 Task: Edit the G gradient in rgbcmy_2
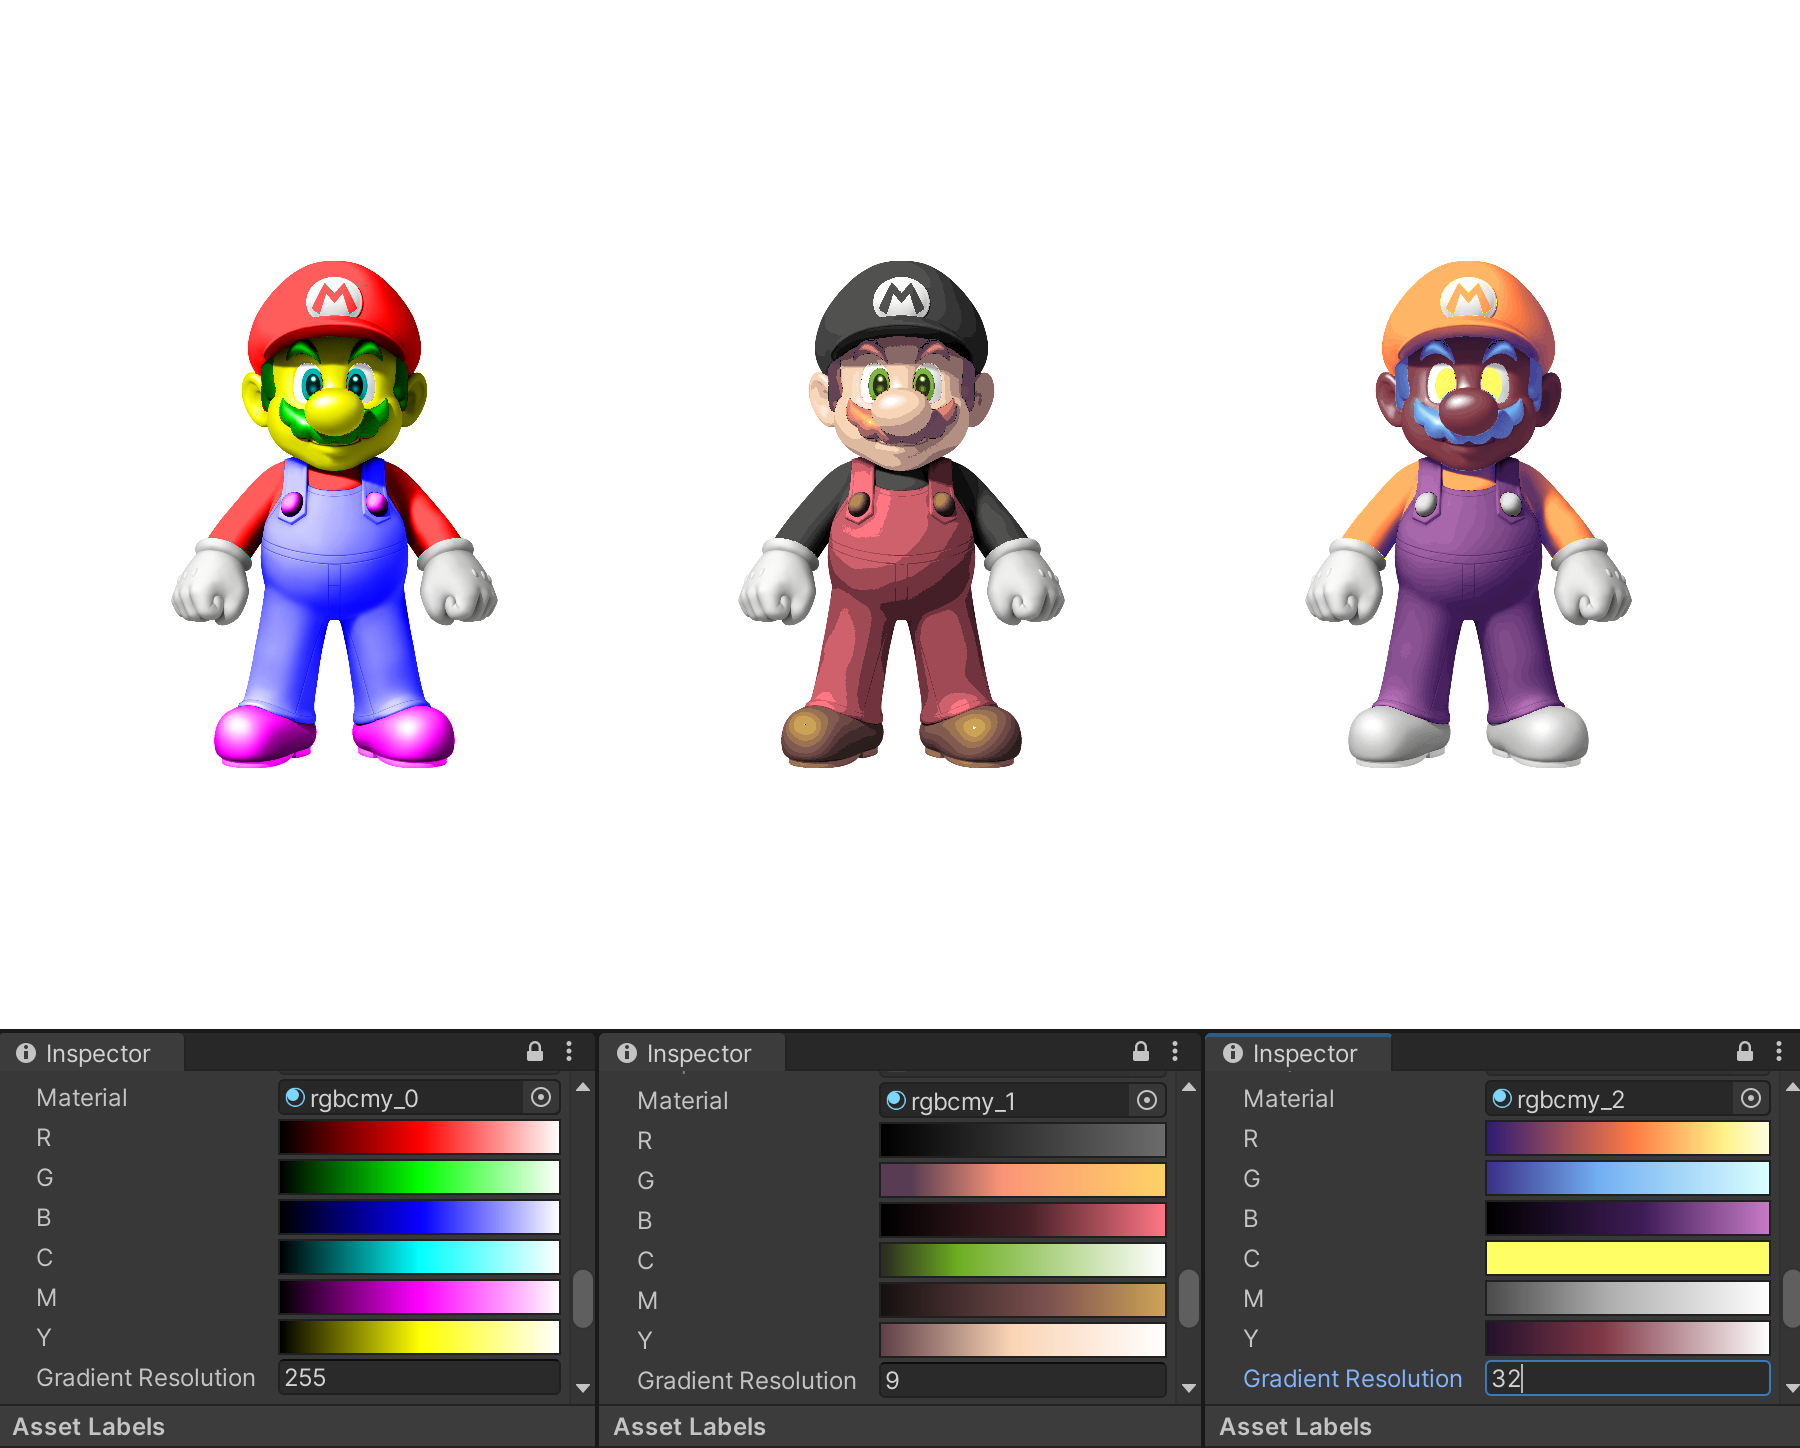[1628, 1178]
